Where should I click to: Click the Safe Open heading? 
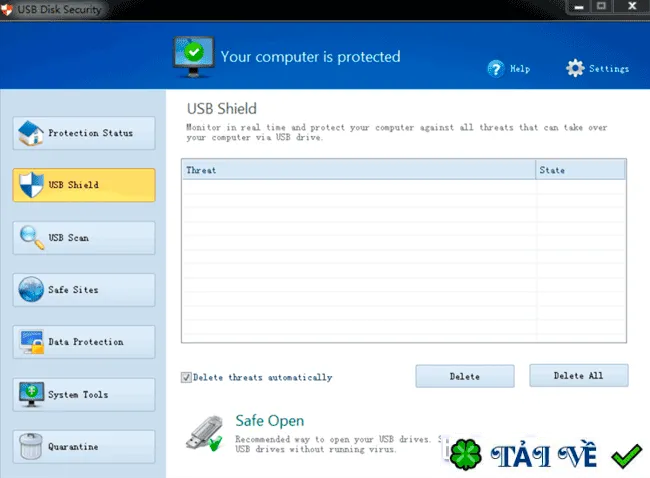(x=270, y=421)
